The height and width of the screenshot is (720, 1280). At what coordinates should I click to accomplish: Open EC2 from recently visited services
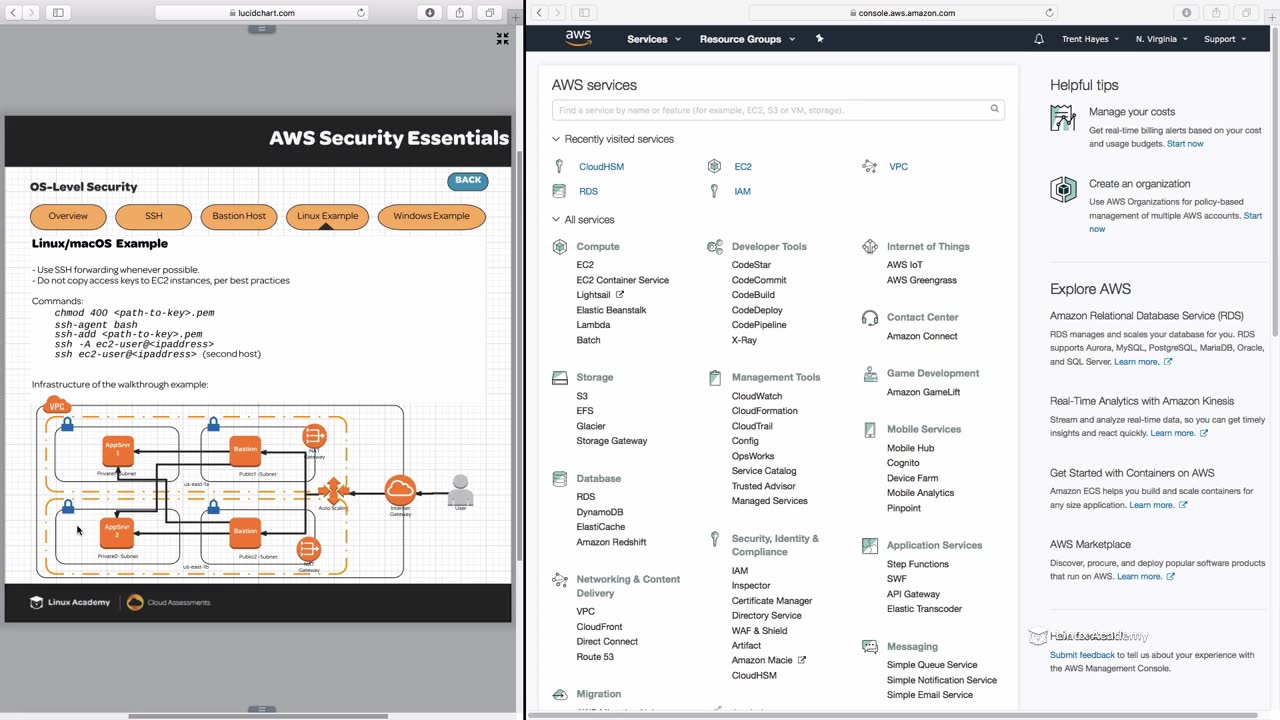(743, 167)
